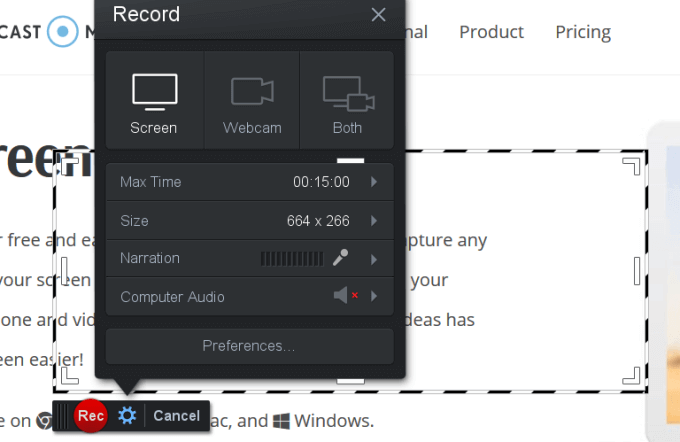Click the Max Time value 00:15:00

[x=321, y=182]
